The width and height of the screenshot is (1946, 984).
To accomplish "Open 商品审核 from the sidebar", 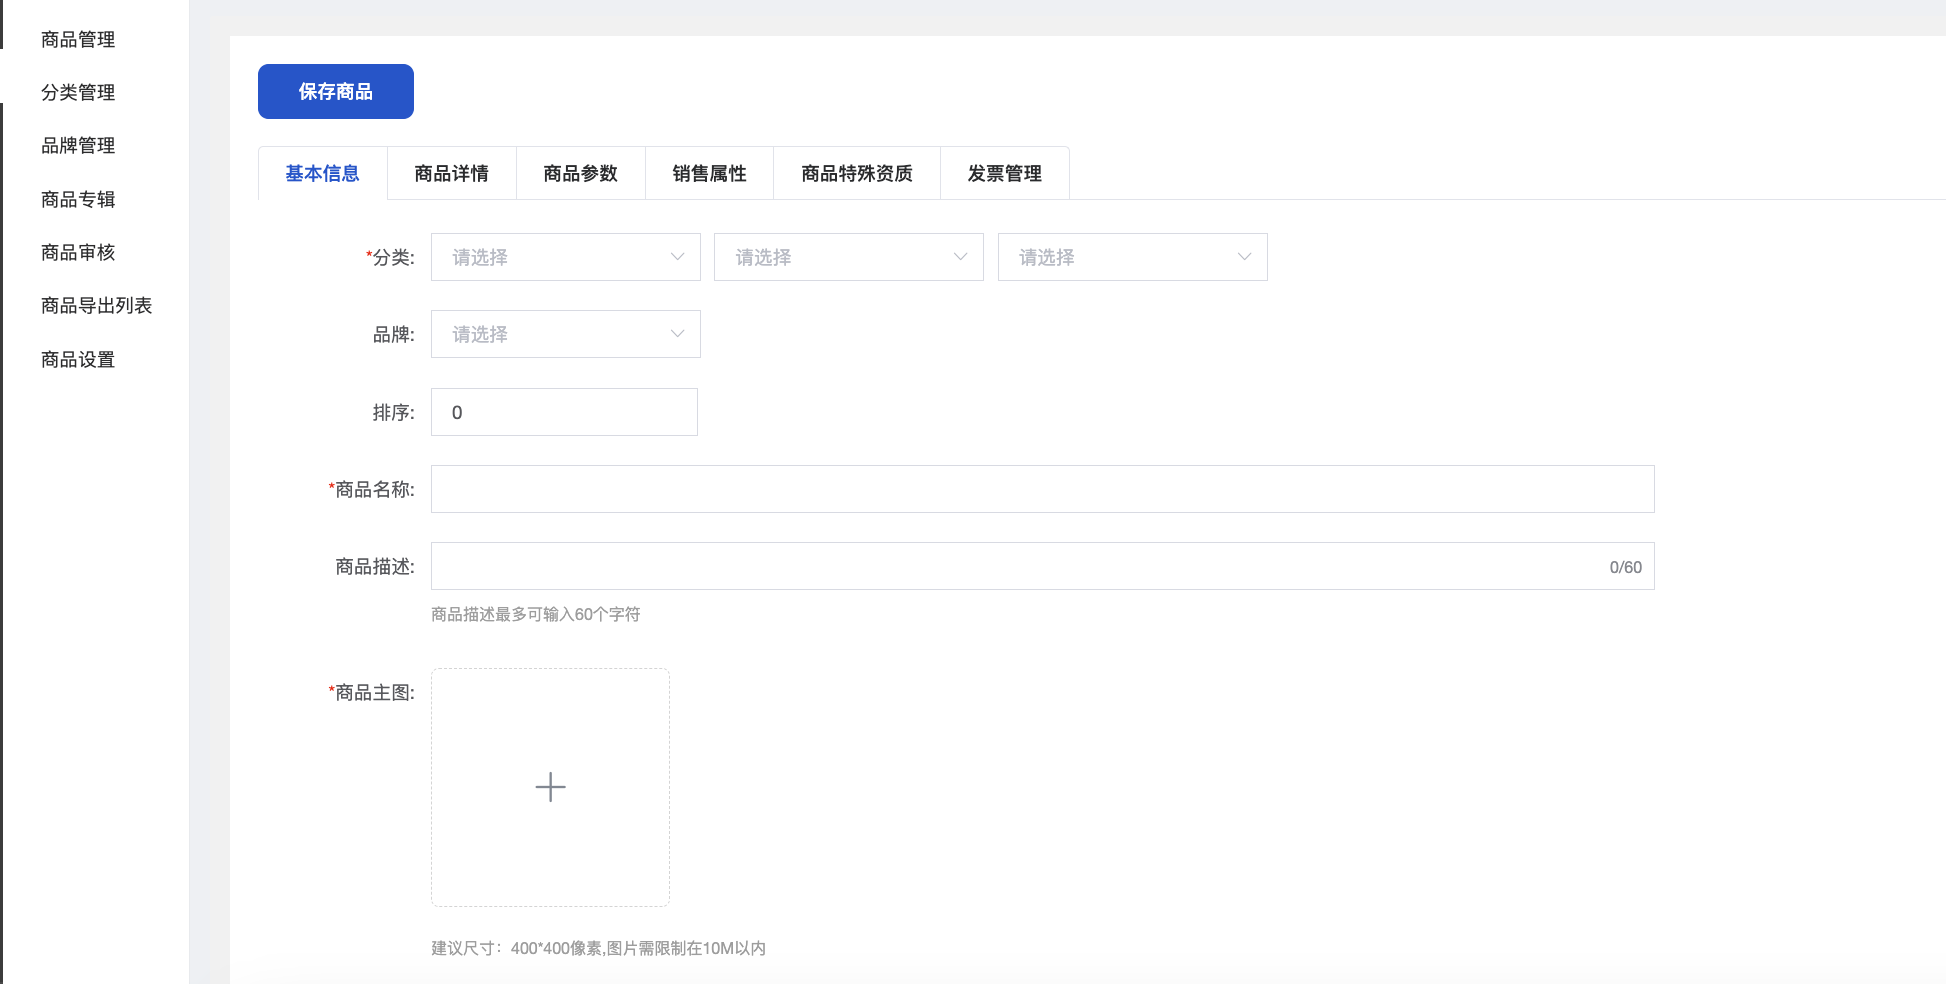I will (x=78, y=253).
